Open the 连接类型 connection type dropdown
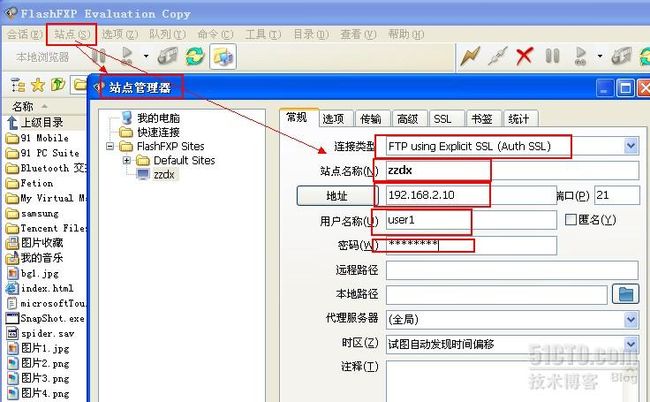This screenshot has height=402, width=650. coord(631,146)
